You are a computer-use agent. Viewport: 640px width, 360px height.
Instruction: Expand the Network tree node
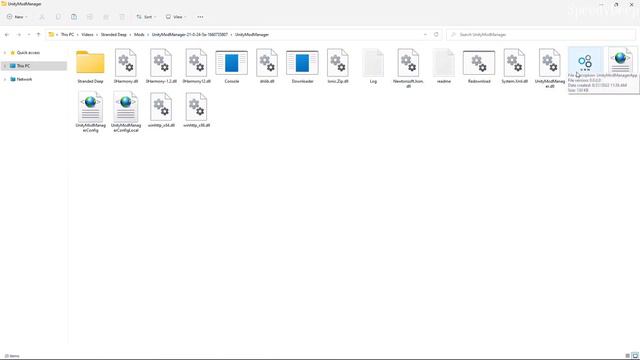pos(5,79)
